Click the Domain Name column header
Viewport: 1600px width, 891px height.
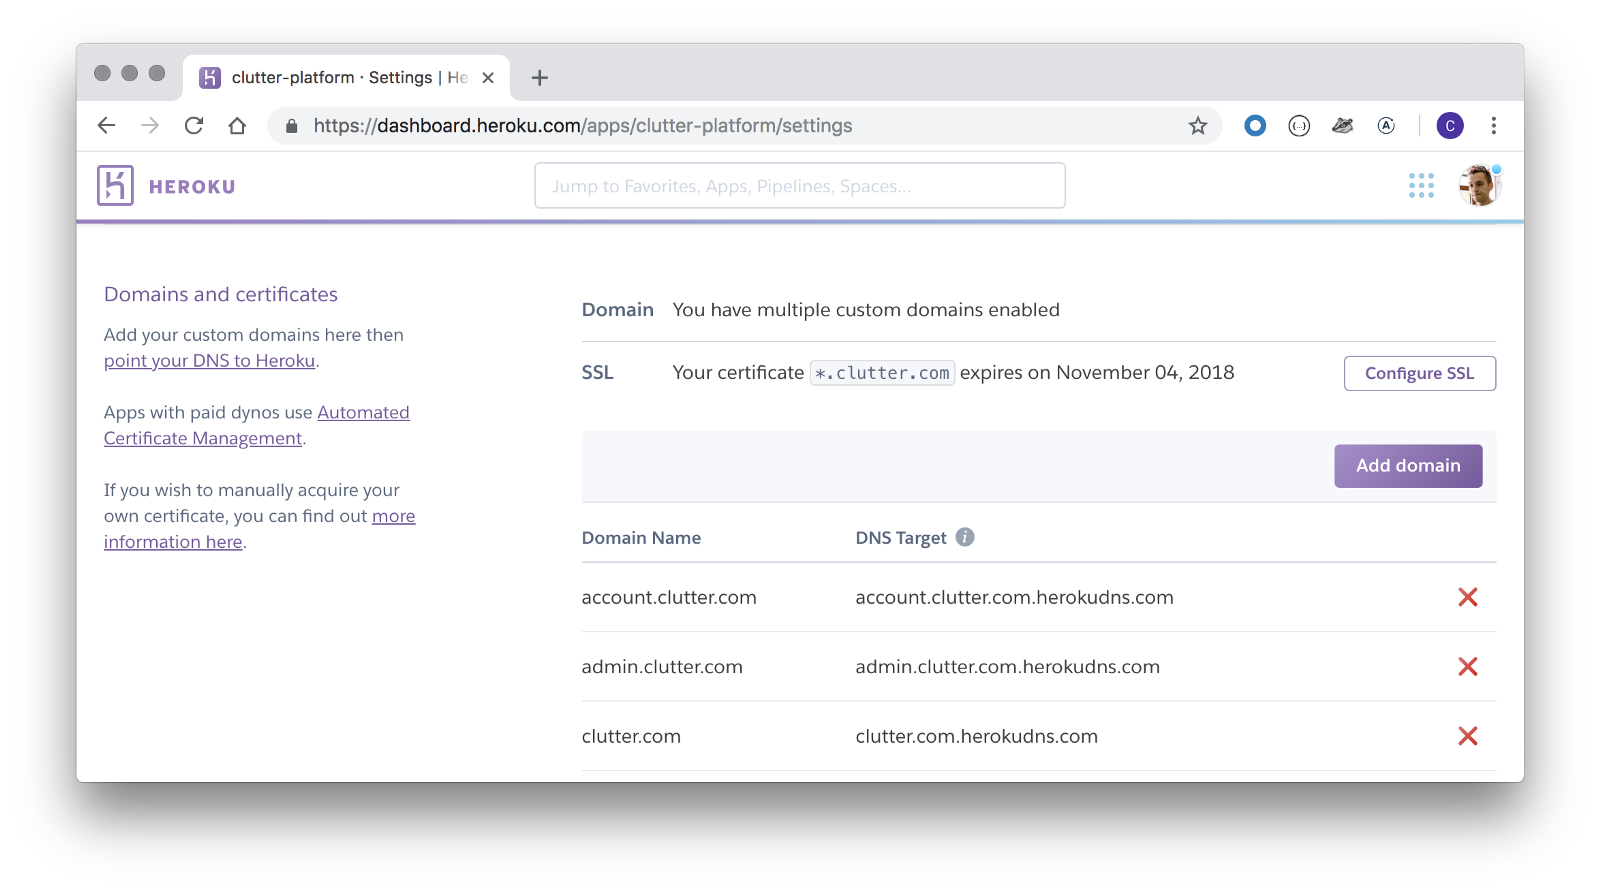641,538
